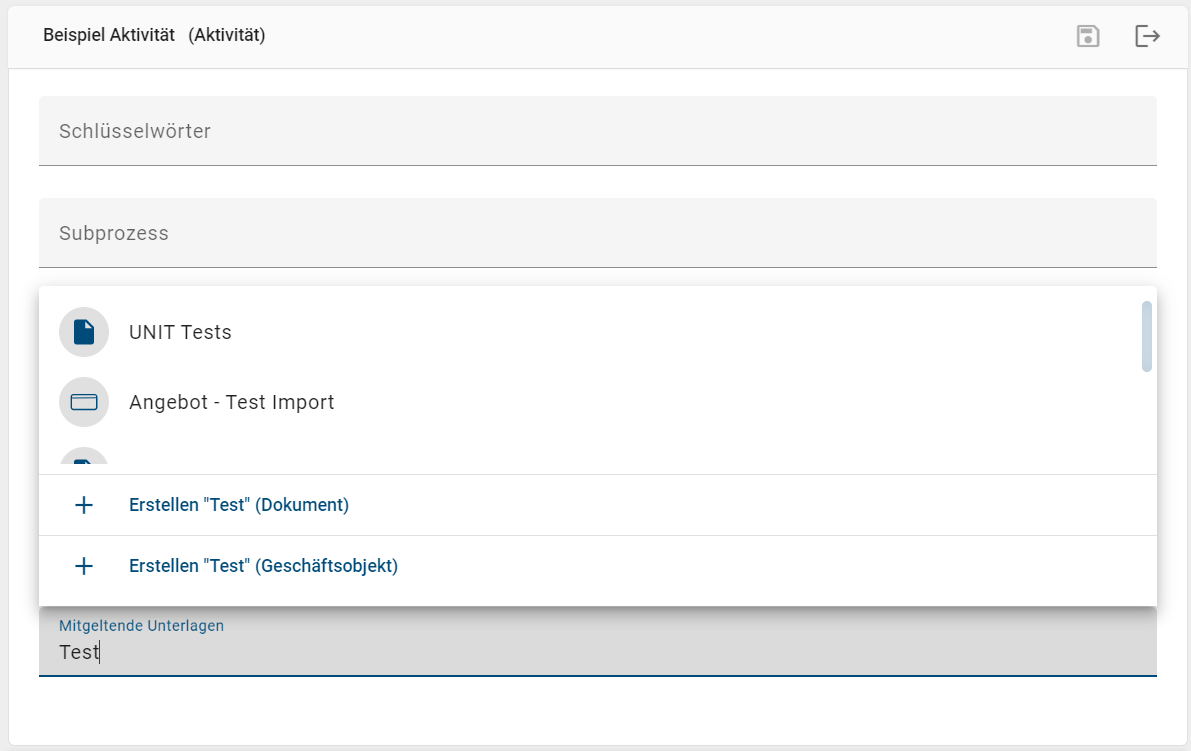Click the exit icon at top right
The height and width of the screenshot is (751, 1191).
point(1147,37)
